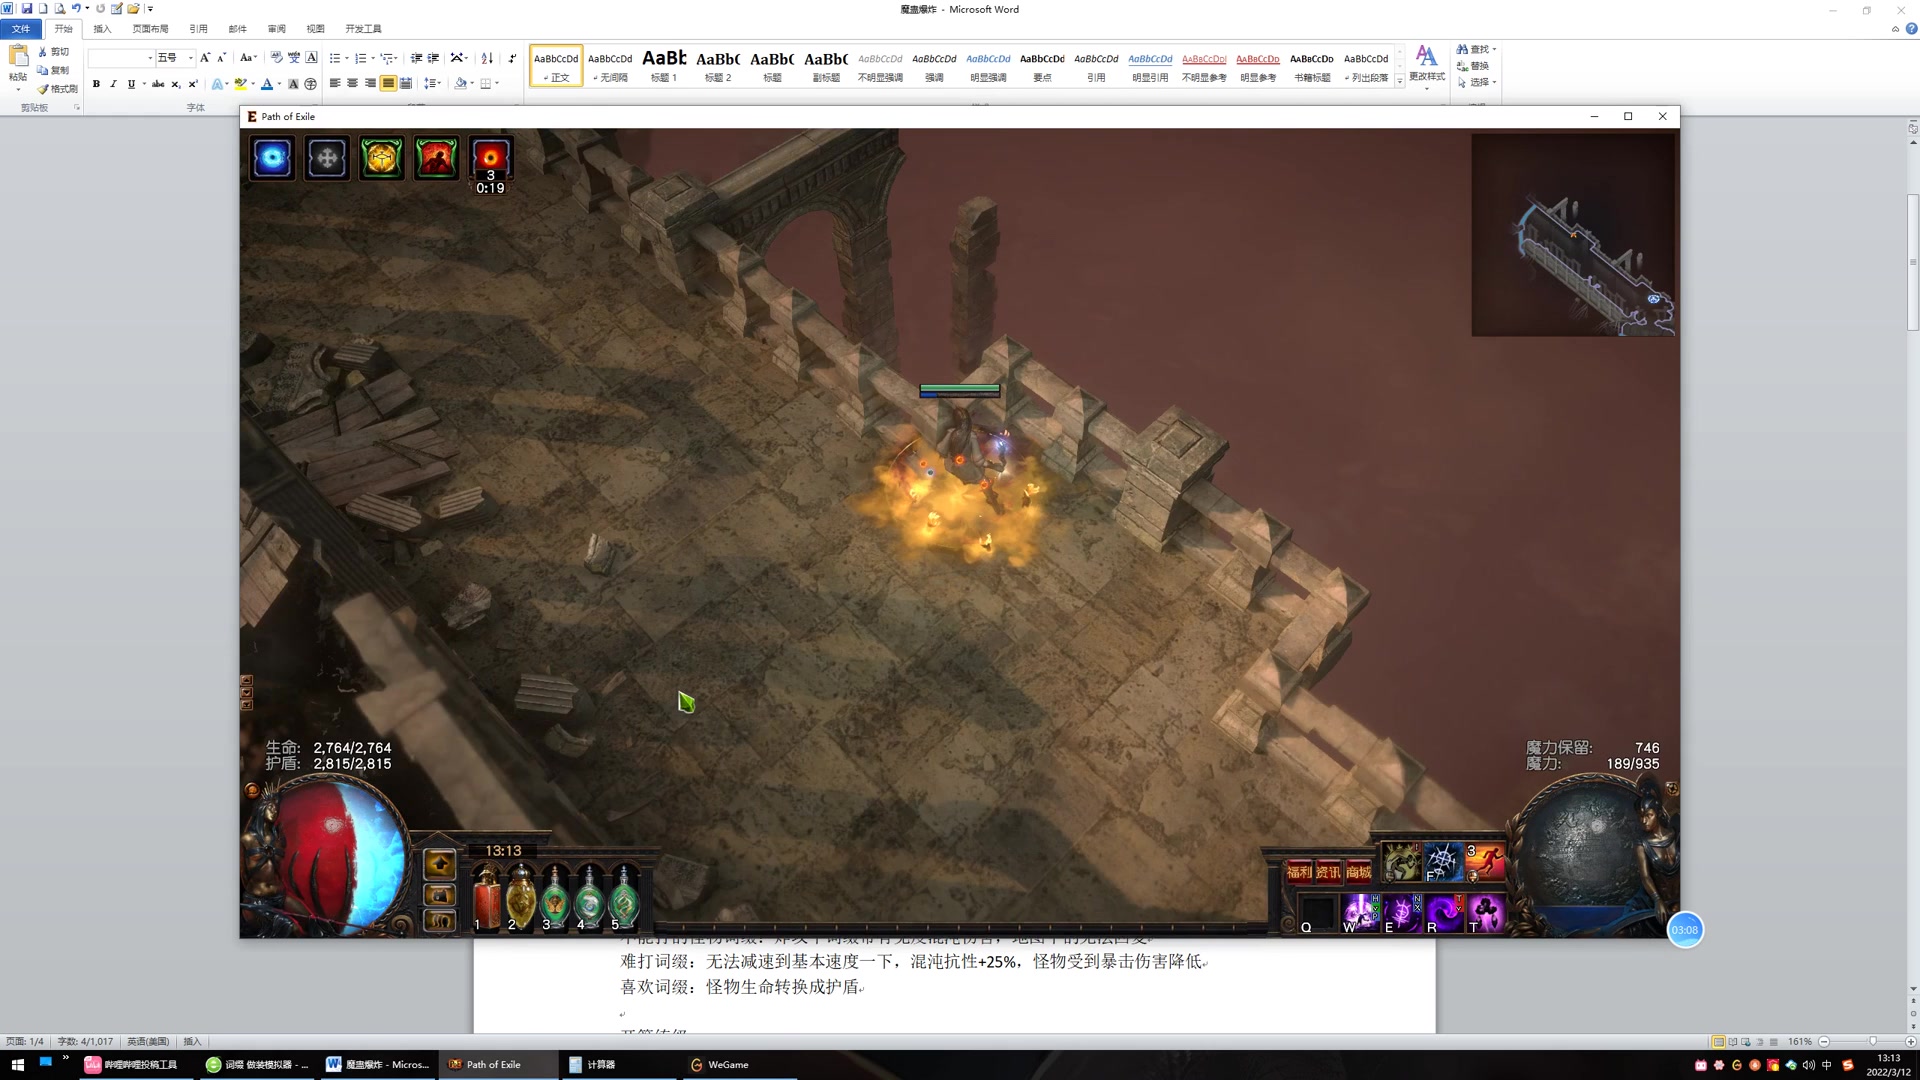Apply subscript formatting
This screenshot has height=1080, width=1920.
175,84
